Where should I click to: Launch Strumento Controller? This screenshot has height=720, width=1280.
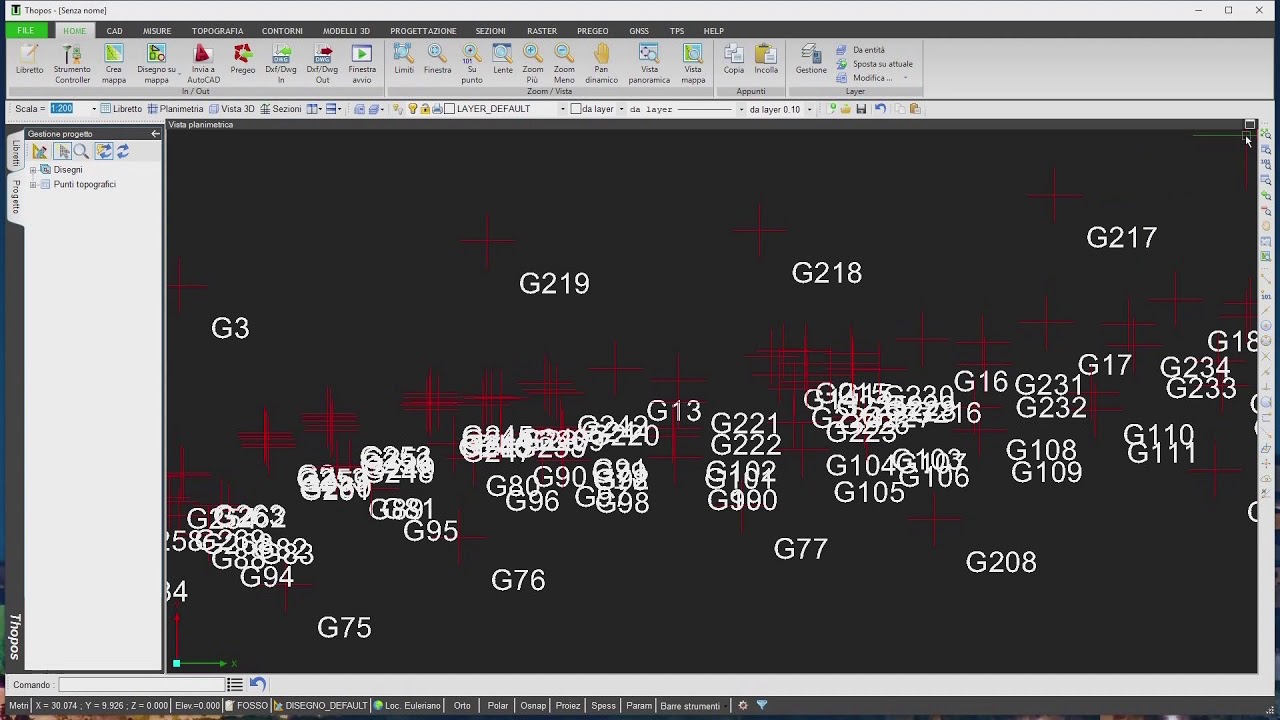(72, 62)
